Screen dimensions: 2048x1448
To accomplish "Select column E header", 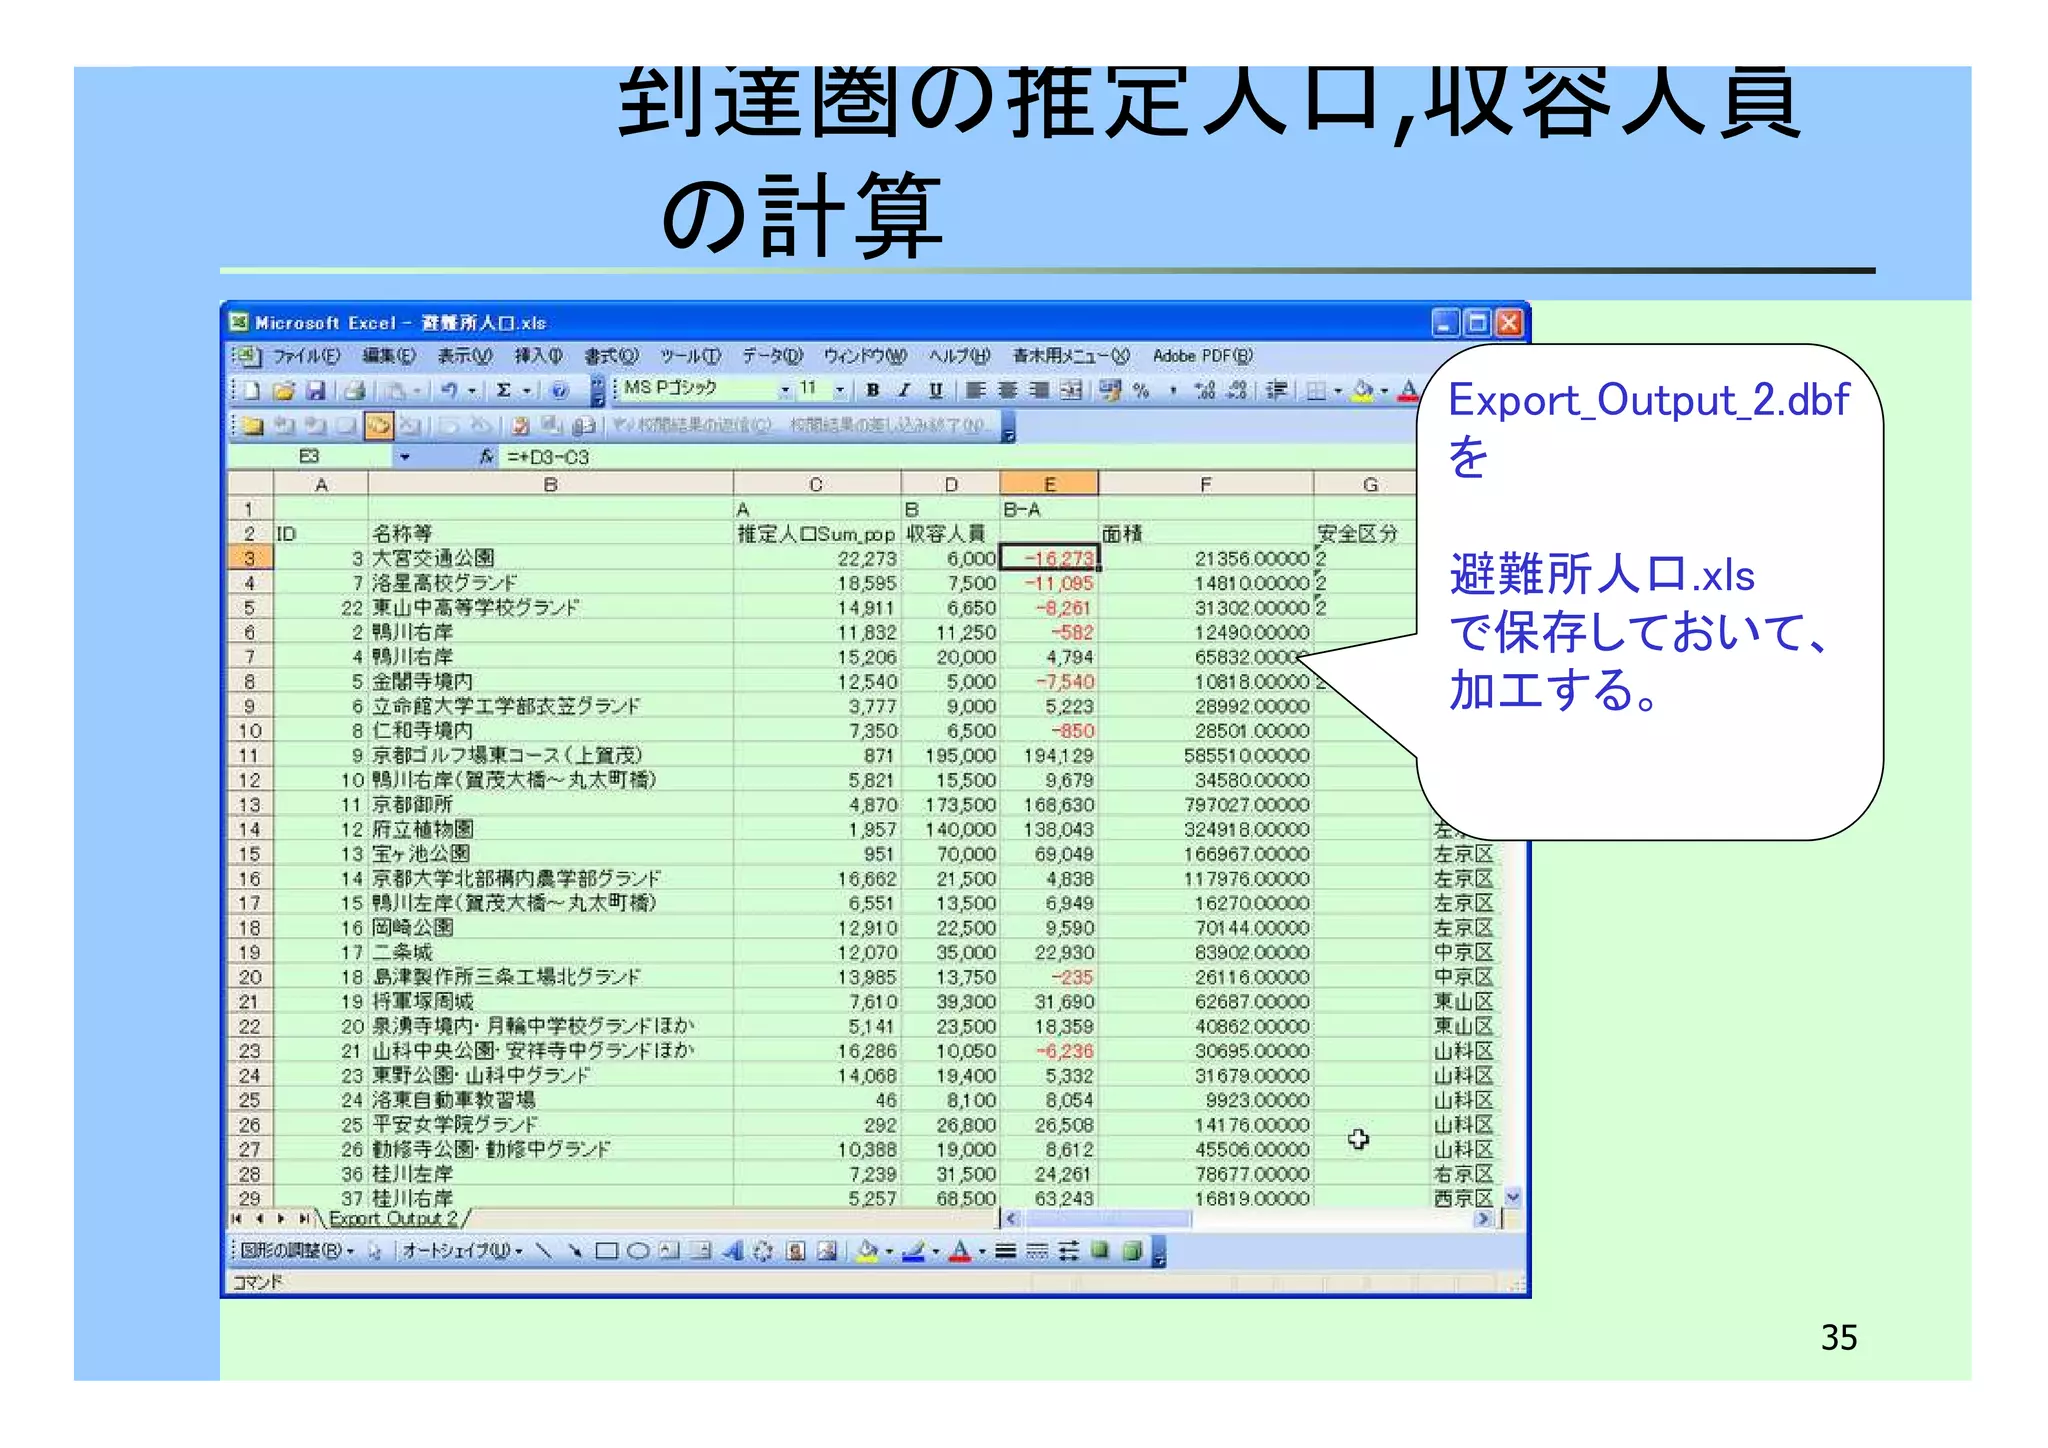I will tap(1049, 484).
